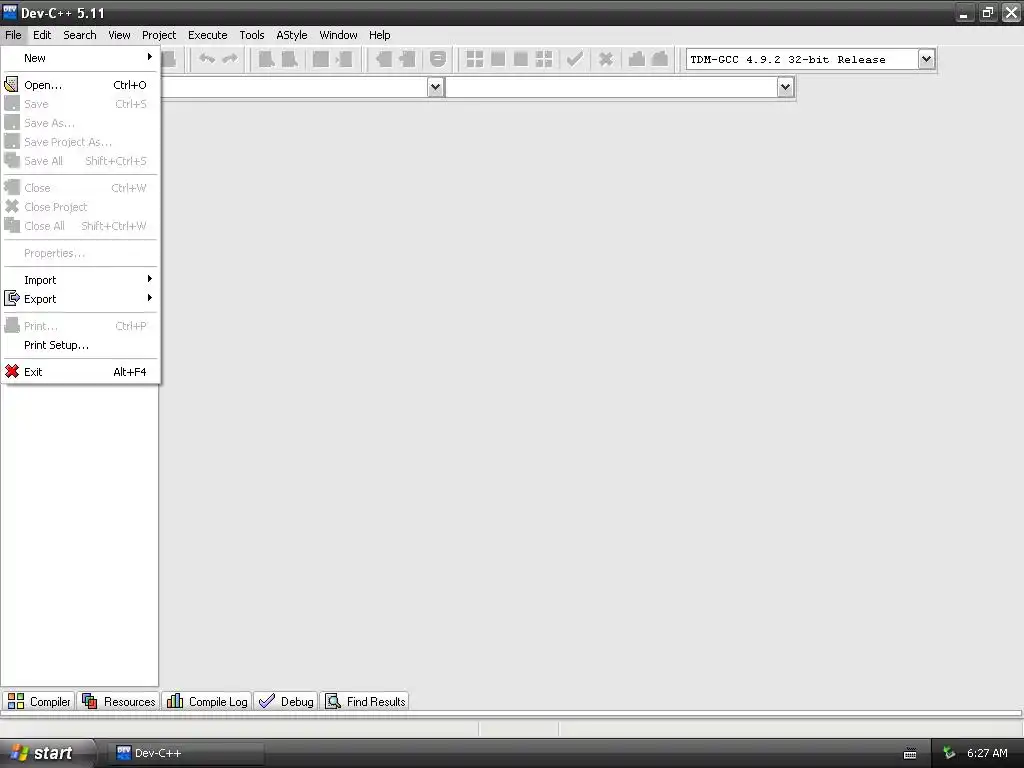Open the AStyle menu
The width and height of the screenshot is (1024, 768).
(x=291, y=35)
